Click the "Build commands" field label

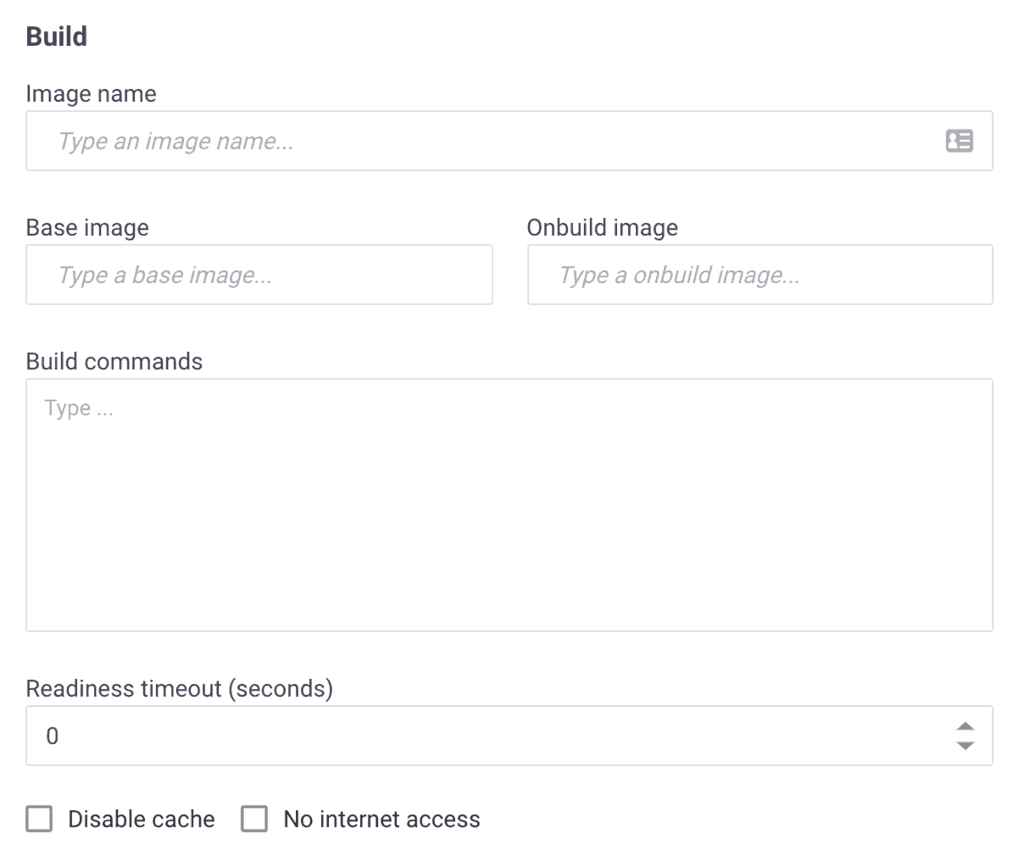point(114,362)
